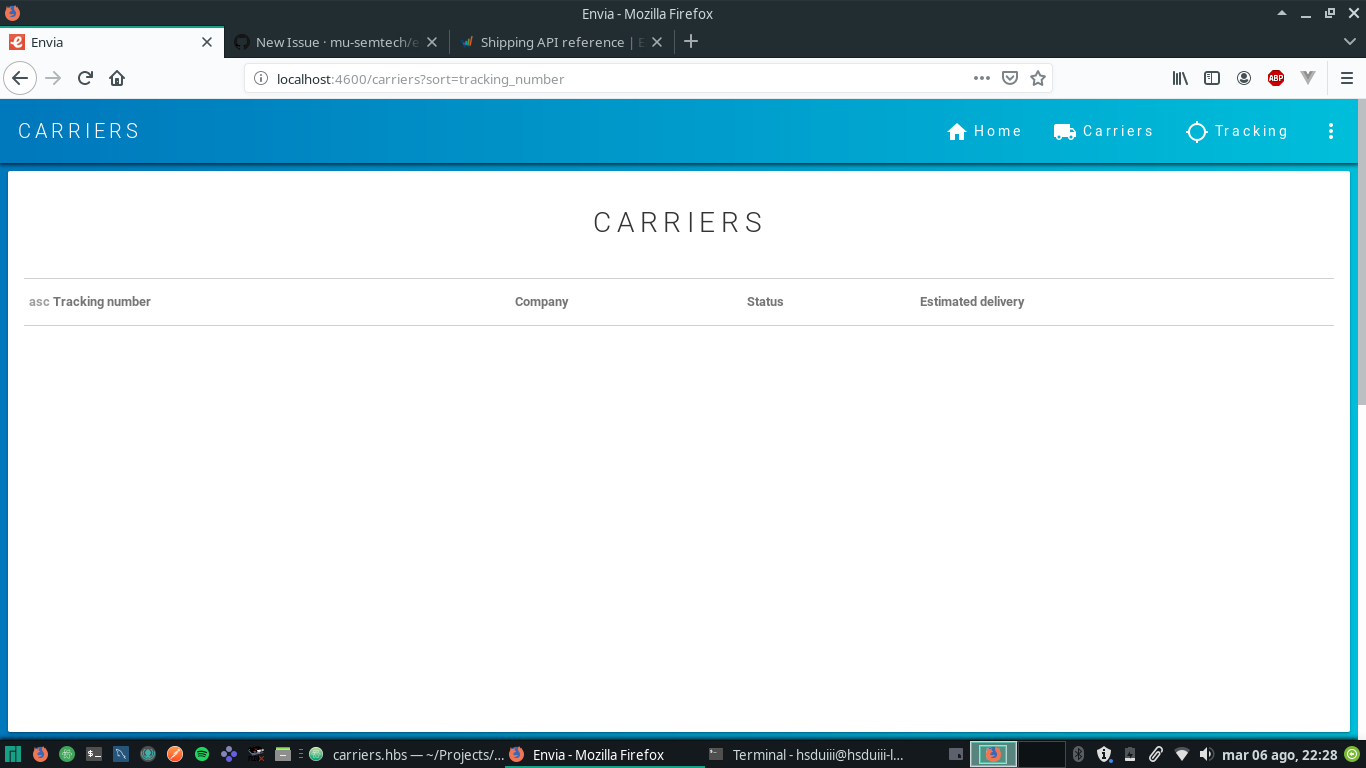Click the Home house icon in navbar

[x=957, y=131]
